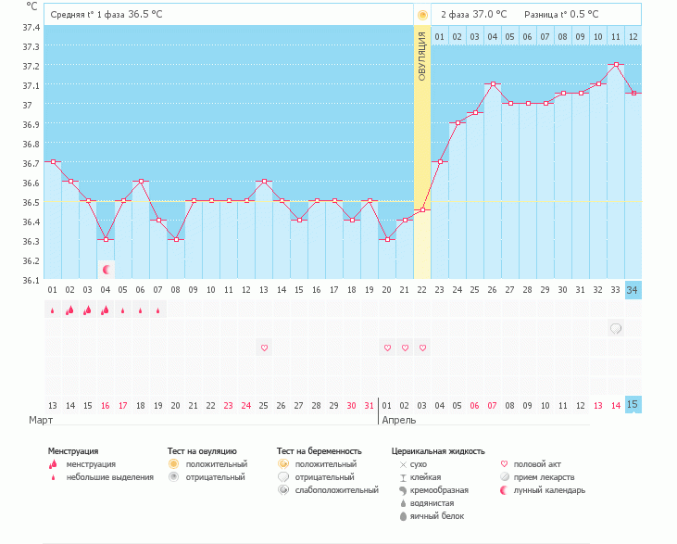677x544 pixels.
Task: Click the лунный календарь legend icon
Action: (x=506, y=490)
